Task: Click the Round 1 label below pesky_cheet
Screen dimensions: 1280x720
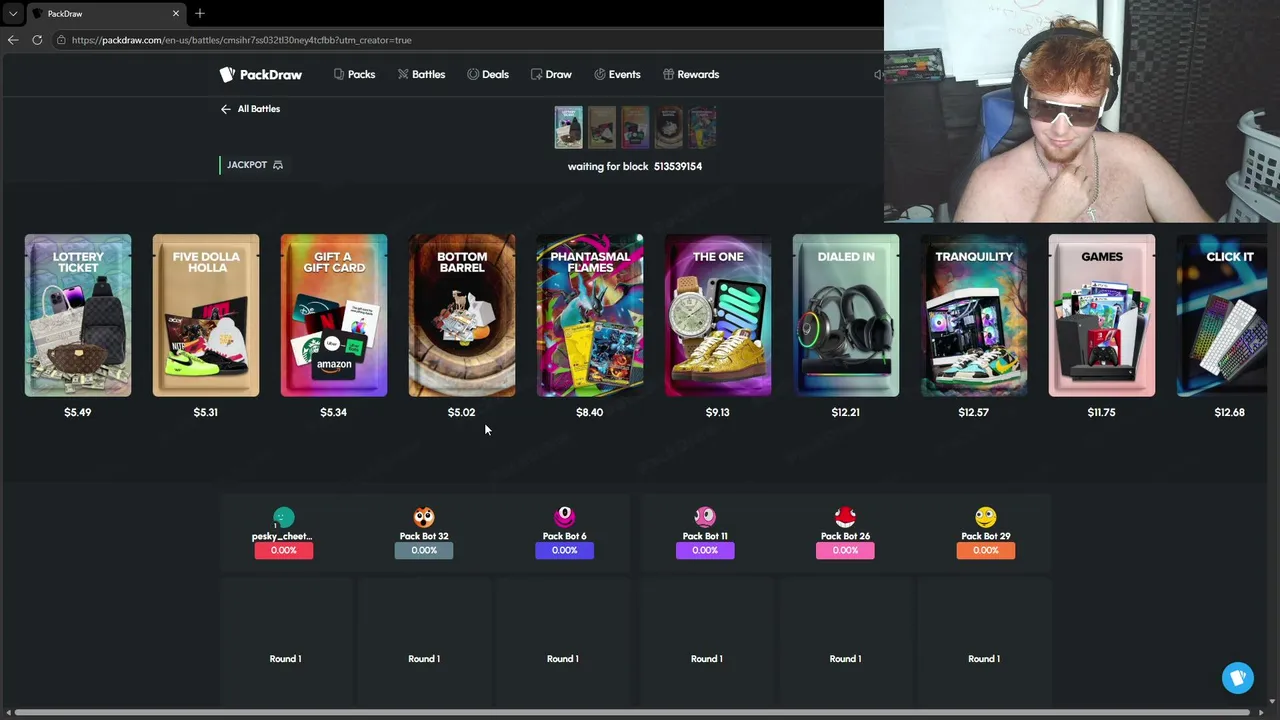Action: click(285, 659)
